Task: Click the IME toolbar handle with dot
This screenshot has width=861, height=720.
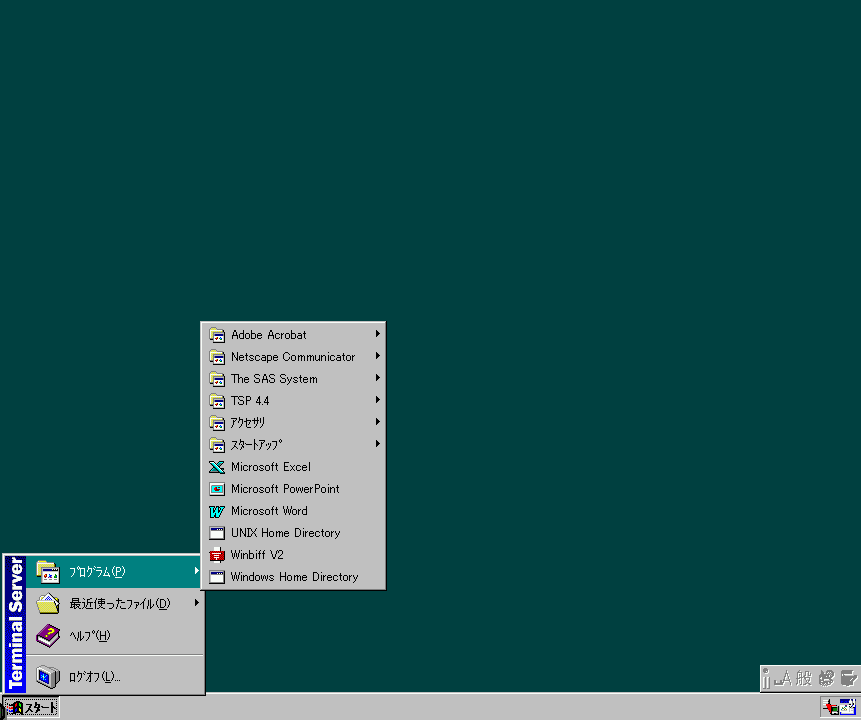Action: click(766, 678)
